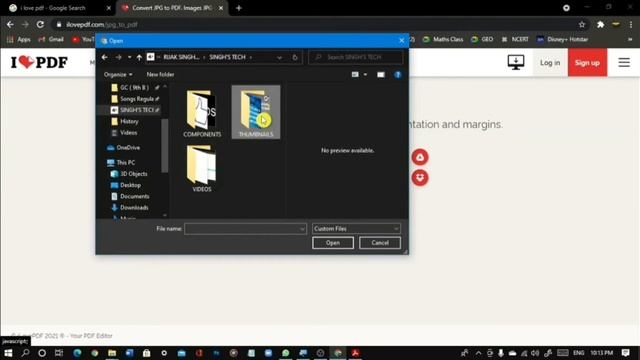Open the Apps bookmark shortcut
The height and width of the screenshot is (360, 640).
[x=19, y=39]
